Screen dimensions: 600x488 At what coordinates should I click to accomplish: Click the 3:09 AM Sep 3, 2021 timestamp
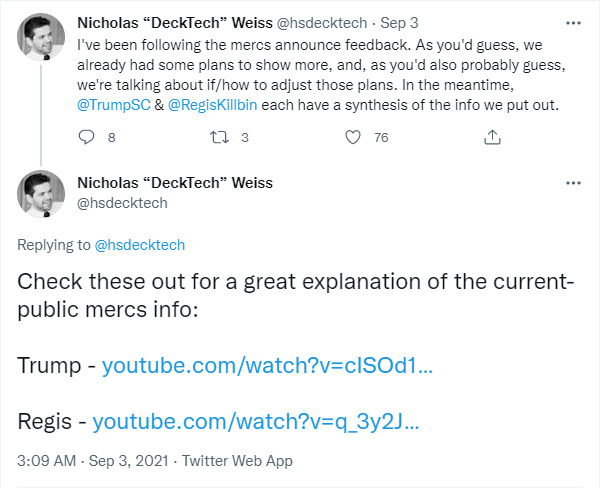click(89, 461)
